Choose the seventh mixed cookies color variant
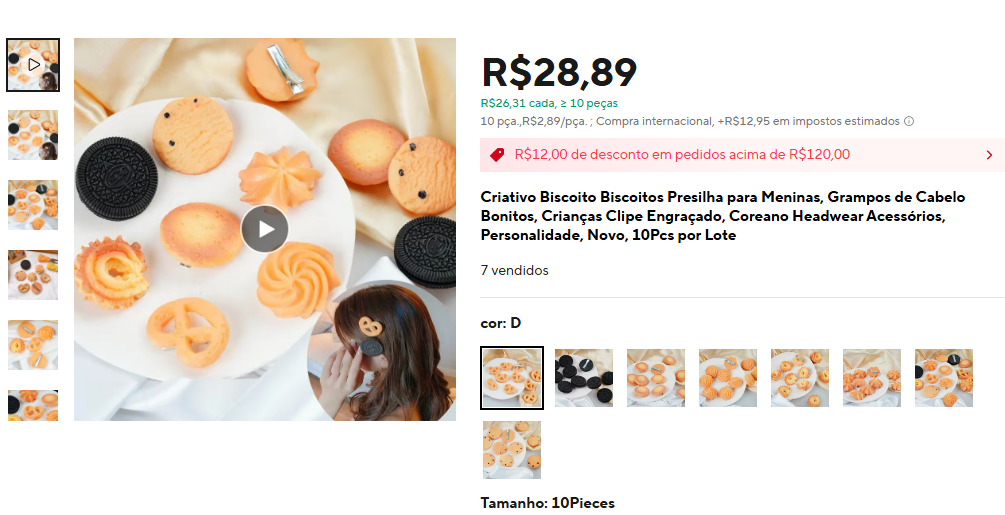 click(944, 378)
